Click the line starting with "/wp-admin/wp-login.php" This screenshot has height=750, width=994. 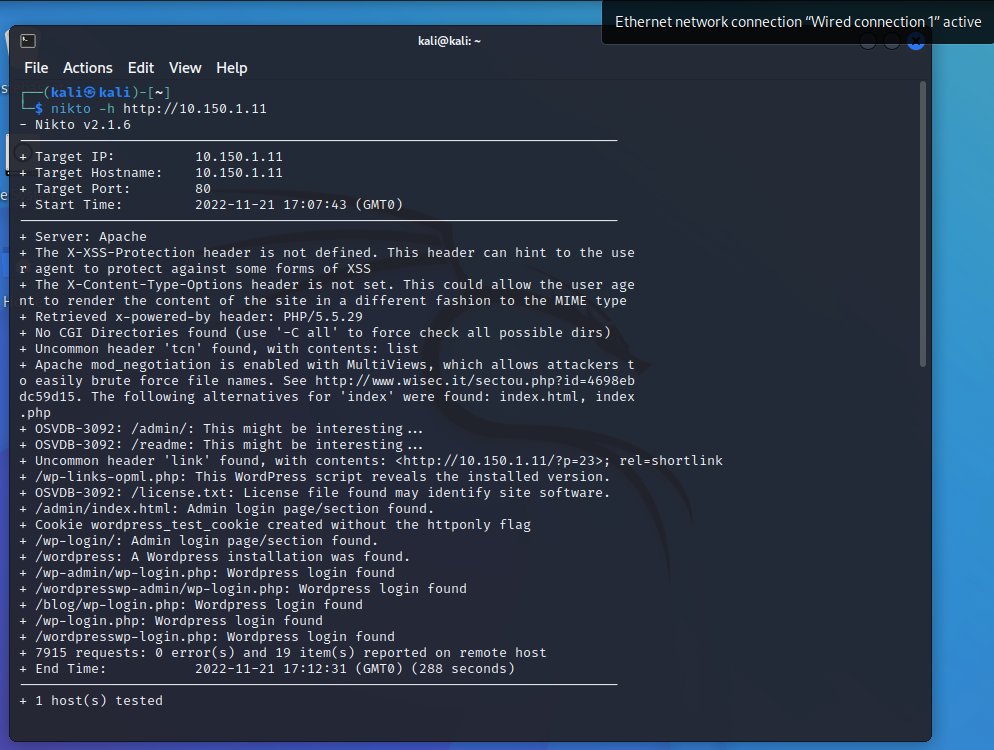(207, 572)
